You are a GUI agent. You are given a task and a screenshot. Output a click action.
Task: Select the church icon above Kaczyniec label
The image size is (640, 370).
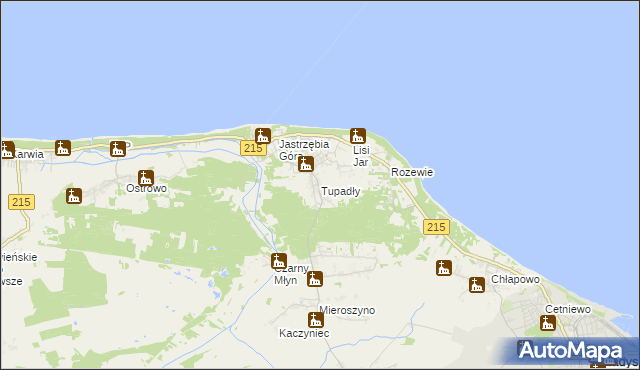point(316,319)
